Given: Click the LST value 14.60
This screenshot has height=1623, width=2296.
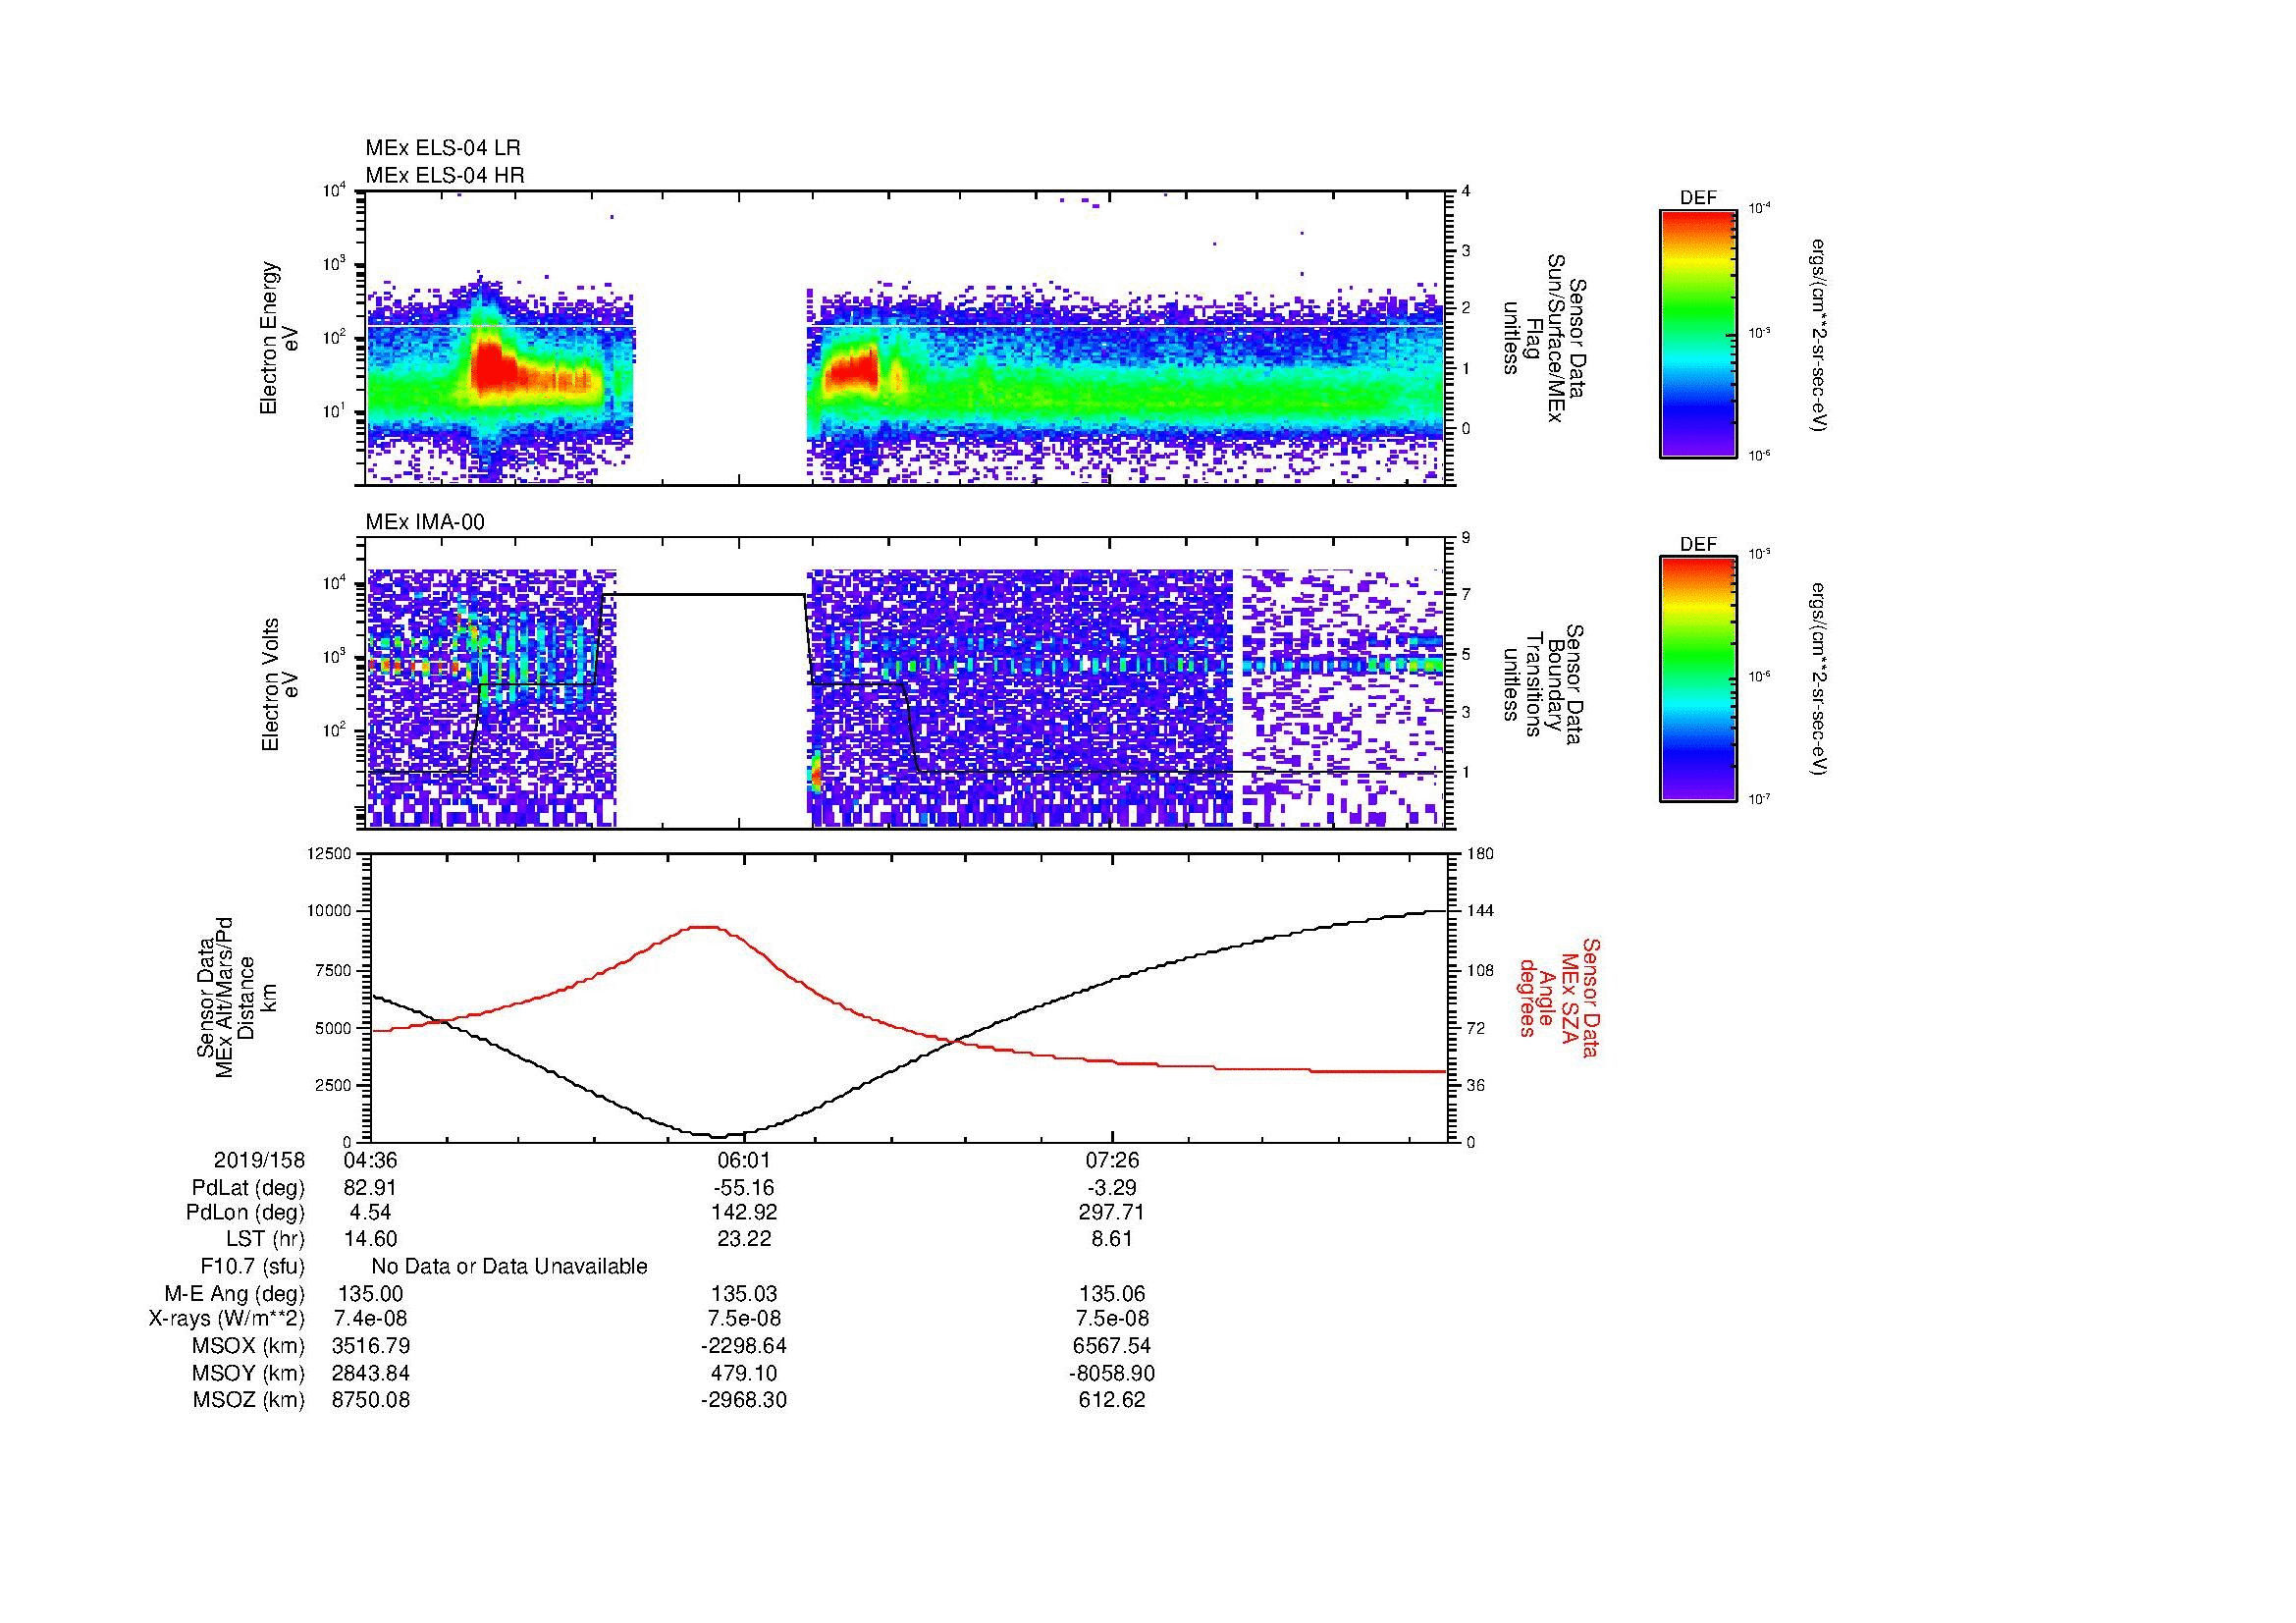Looking at the screenshot, I should click(x=370, y=1239).
